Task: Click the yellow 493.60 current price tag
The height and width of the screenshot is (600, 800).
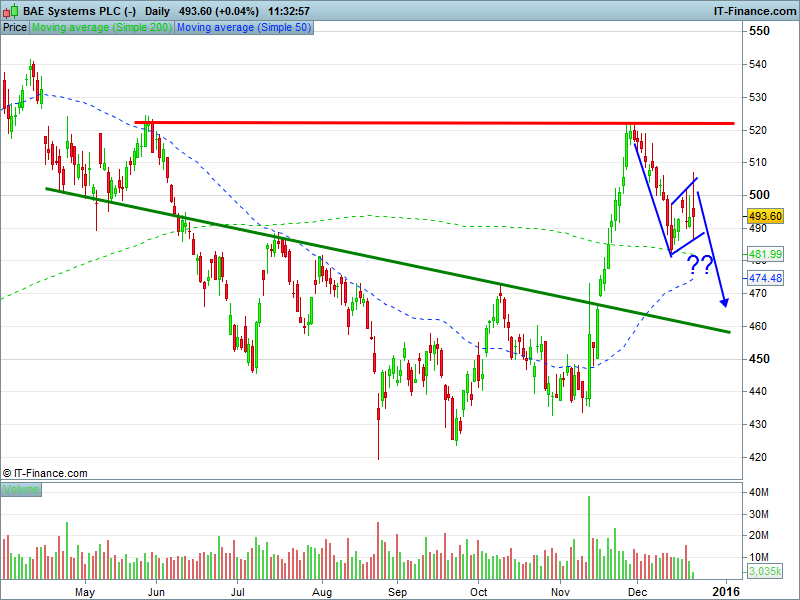Action: coord(764,216)
